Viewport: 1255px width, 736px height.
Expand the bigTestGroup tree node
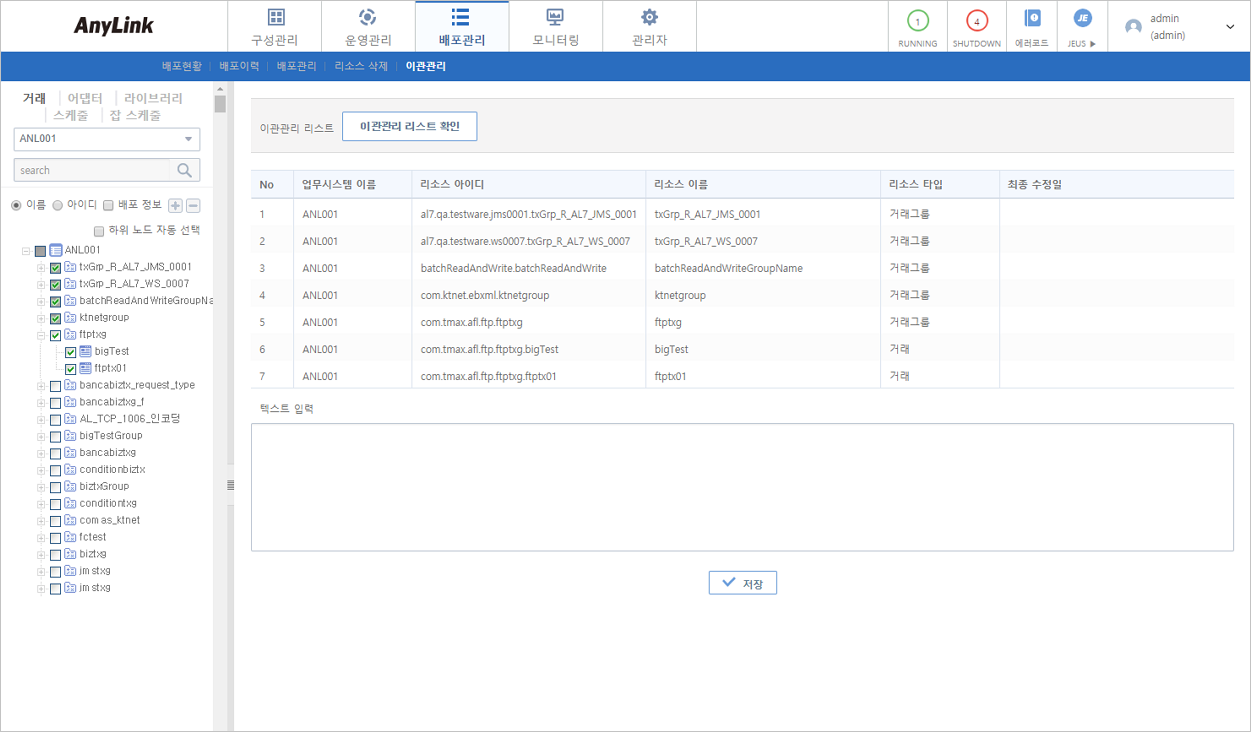tap(43, 435)
